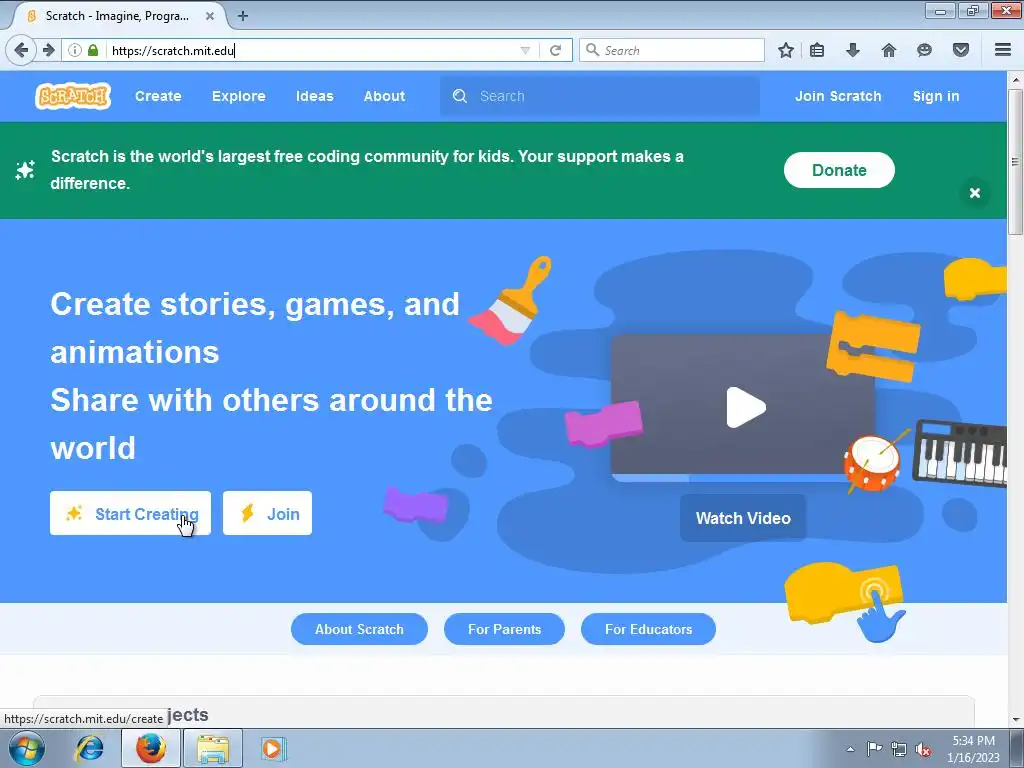The height and width of the screenshot is (768, 1024).
Task: Open the Ideas menu item
Action: pos(314,96)
